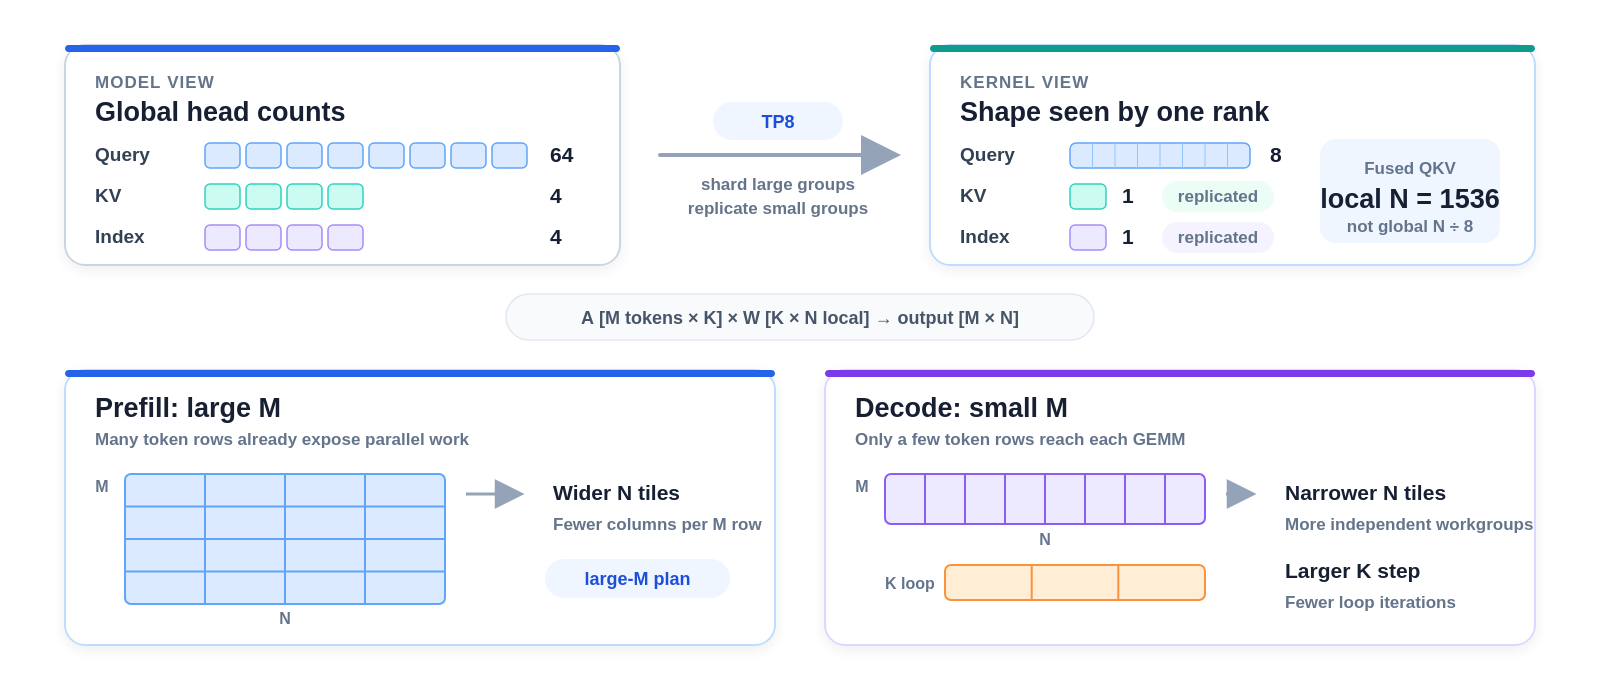Click the 'not global N ÷ 8' note
The image size is (1600, 700).
(1410, 227)
